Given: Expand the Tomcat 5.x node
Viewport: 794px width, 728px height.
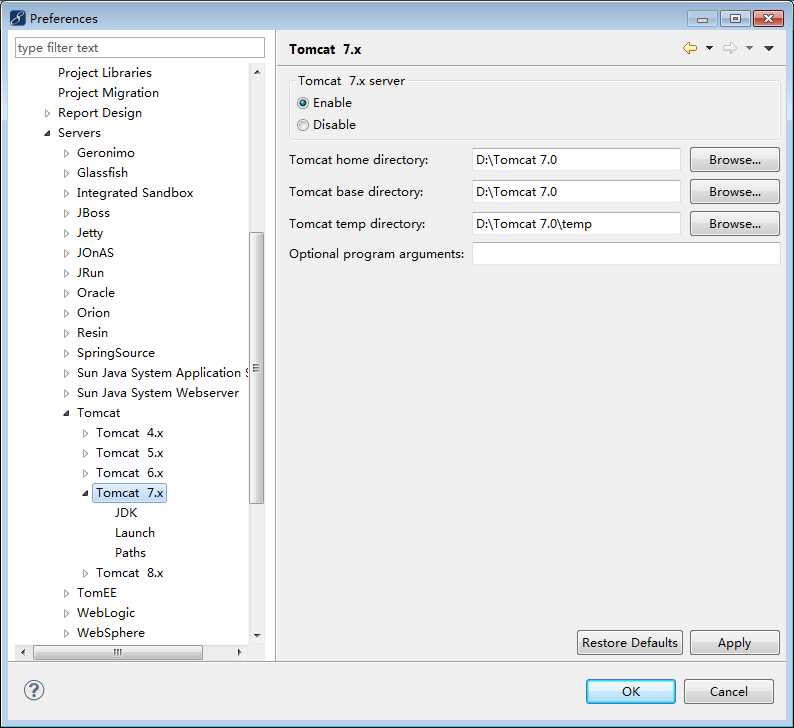Looking at the screenshot, I should point(85,453).
